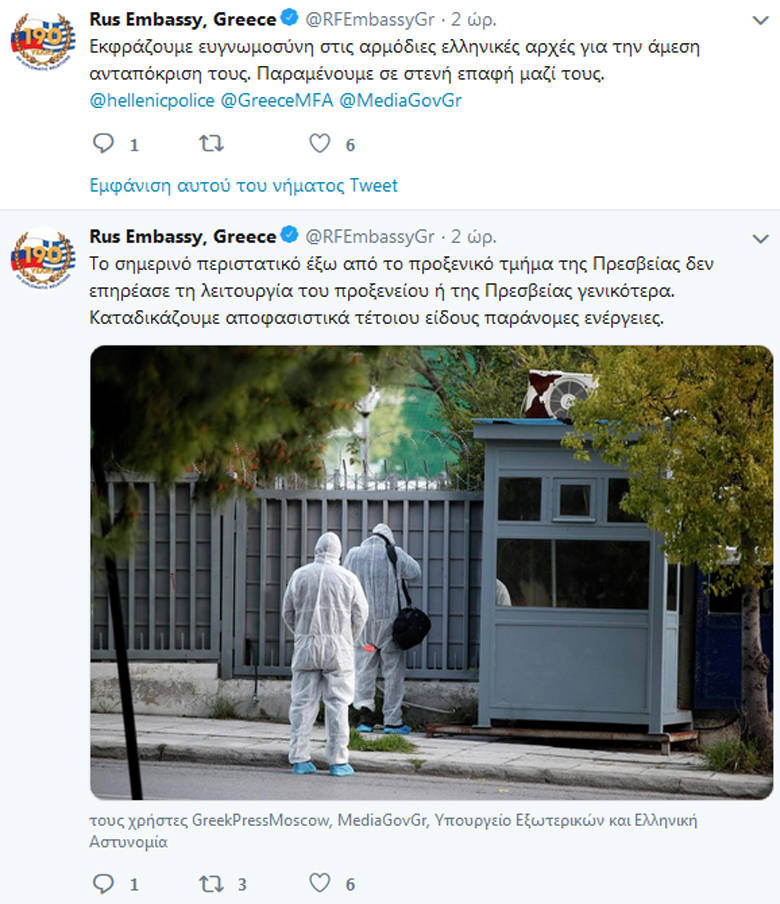Image resolution: width=780 pixels, height=904 pixels.
Task: Retweet the first tweet
Action: (211, 143)
